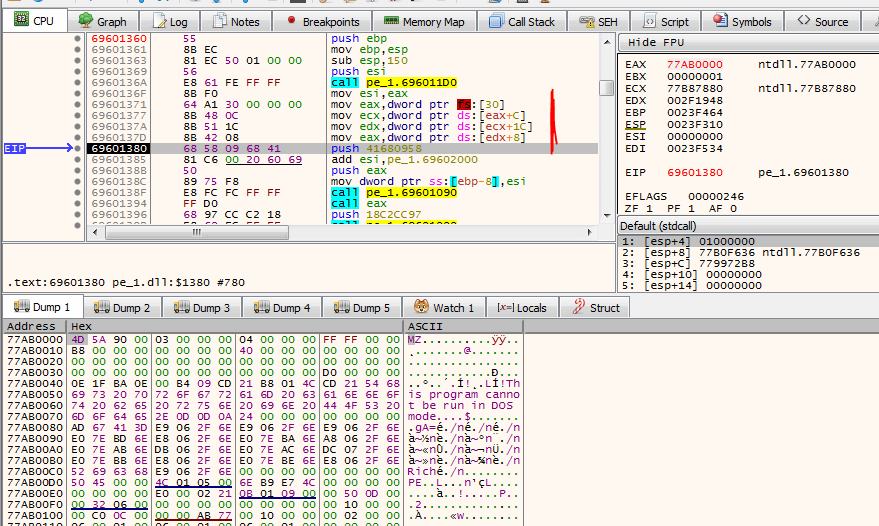Select the ECX register value 77B87880
Viewport: 879px width, 526px height.
(695, 89)
